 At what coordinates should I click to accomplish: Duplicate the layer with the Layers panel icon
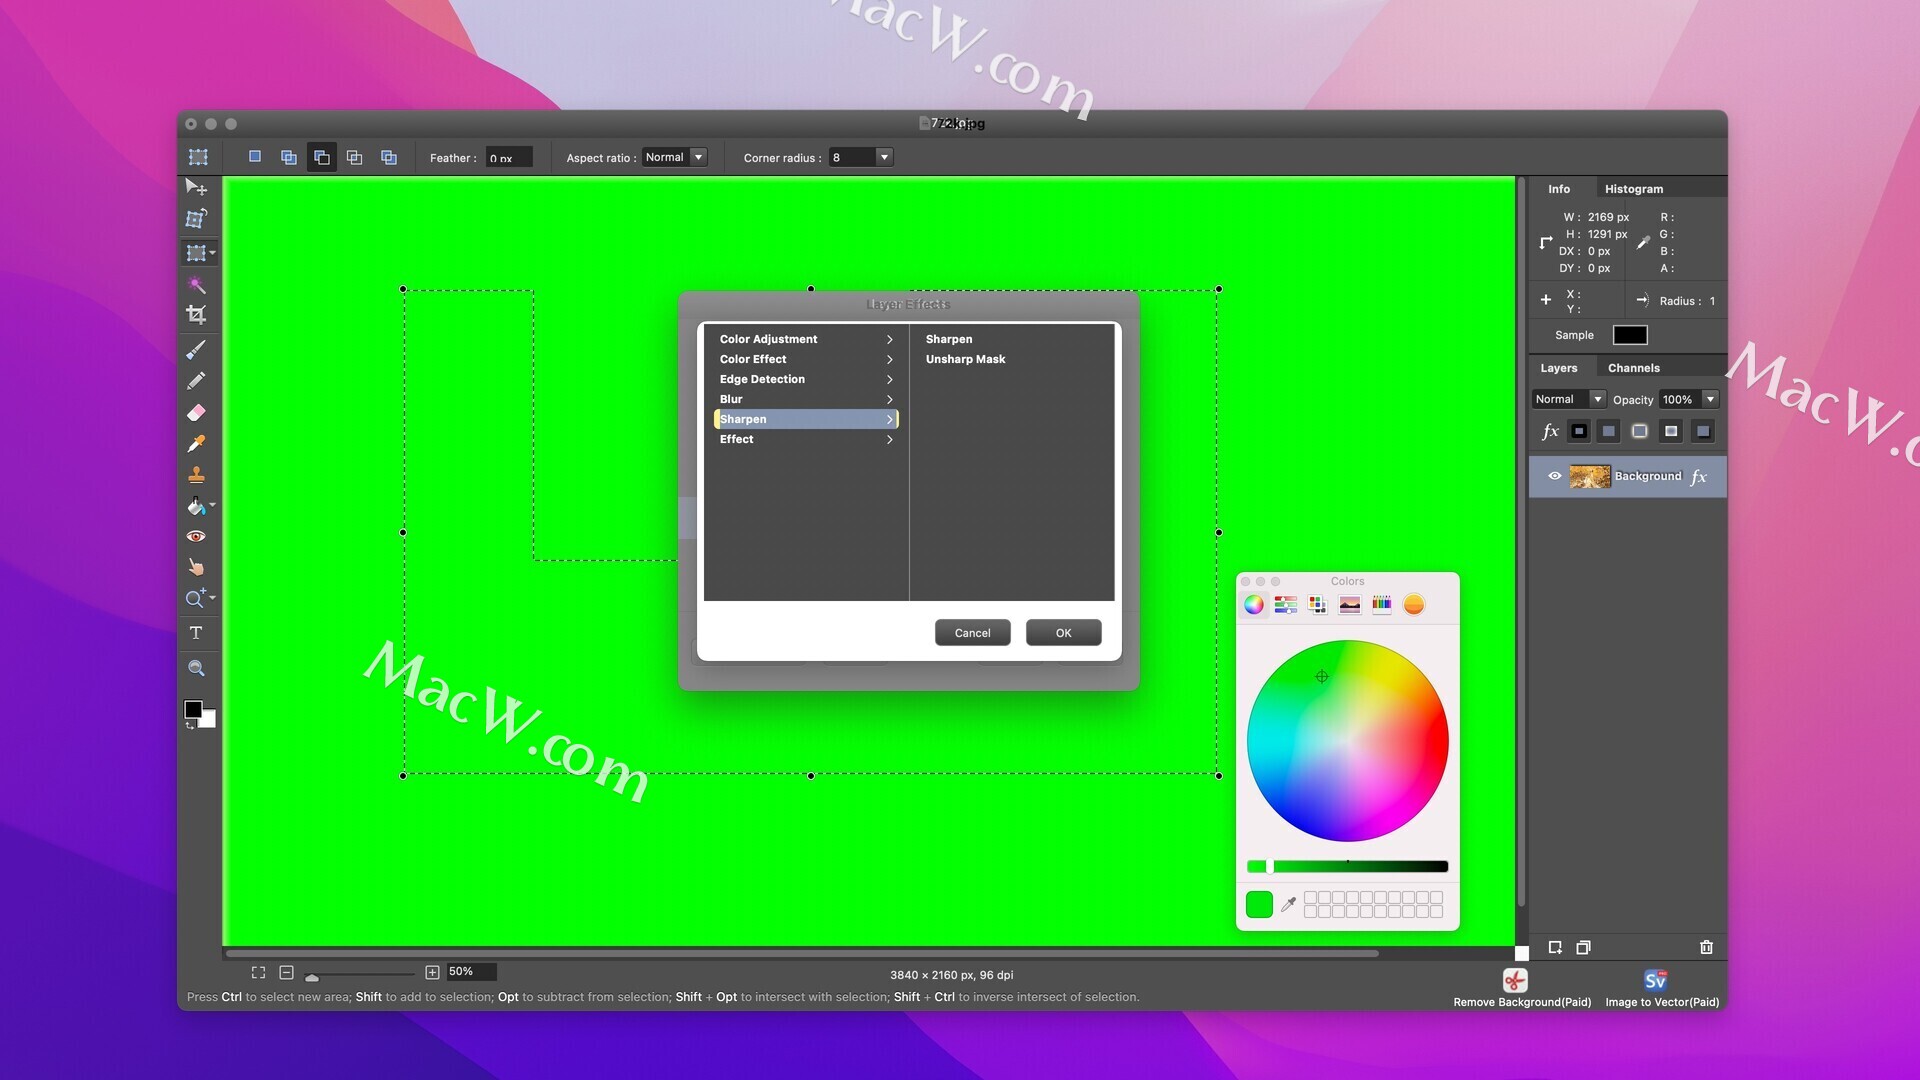[1583, 947]
